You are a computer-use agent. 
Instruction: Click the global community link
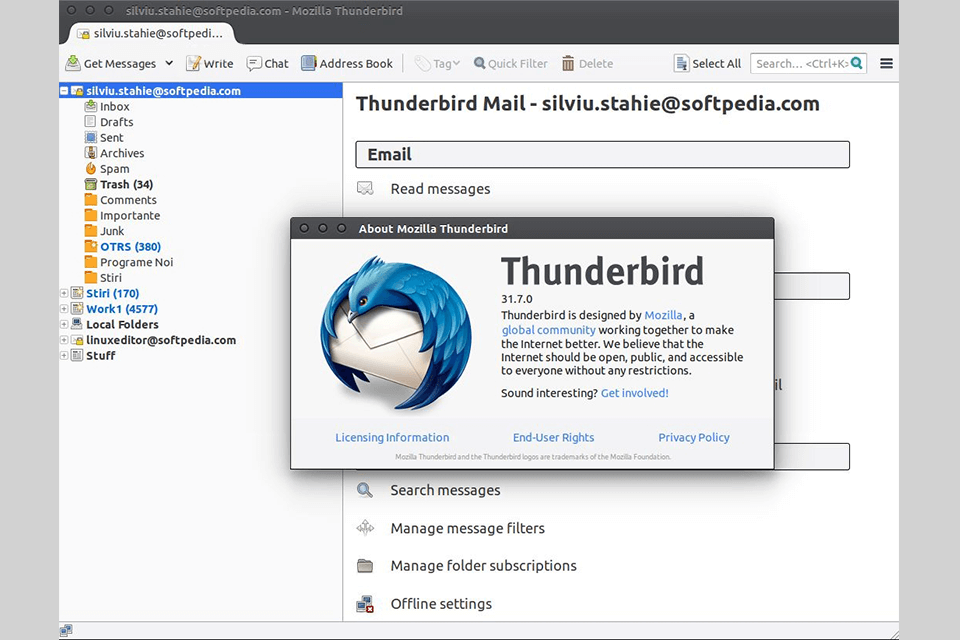[548, 329]
